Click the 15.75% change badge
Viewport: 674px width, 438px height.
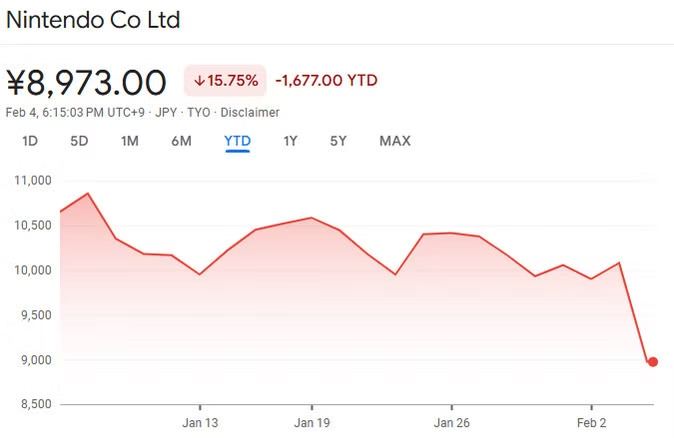pos(224,81)
